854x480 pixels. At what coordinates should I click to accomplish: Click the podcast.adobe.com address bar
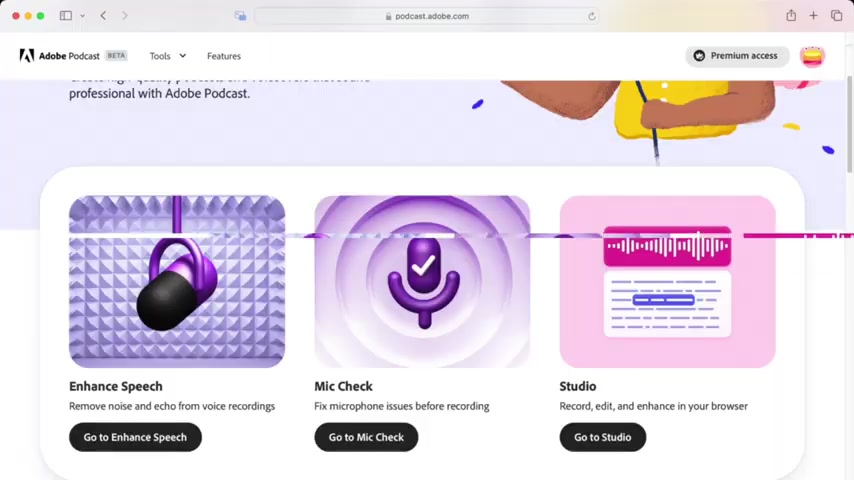point(427,16)
